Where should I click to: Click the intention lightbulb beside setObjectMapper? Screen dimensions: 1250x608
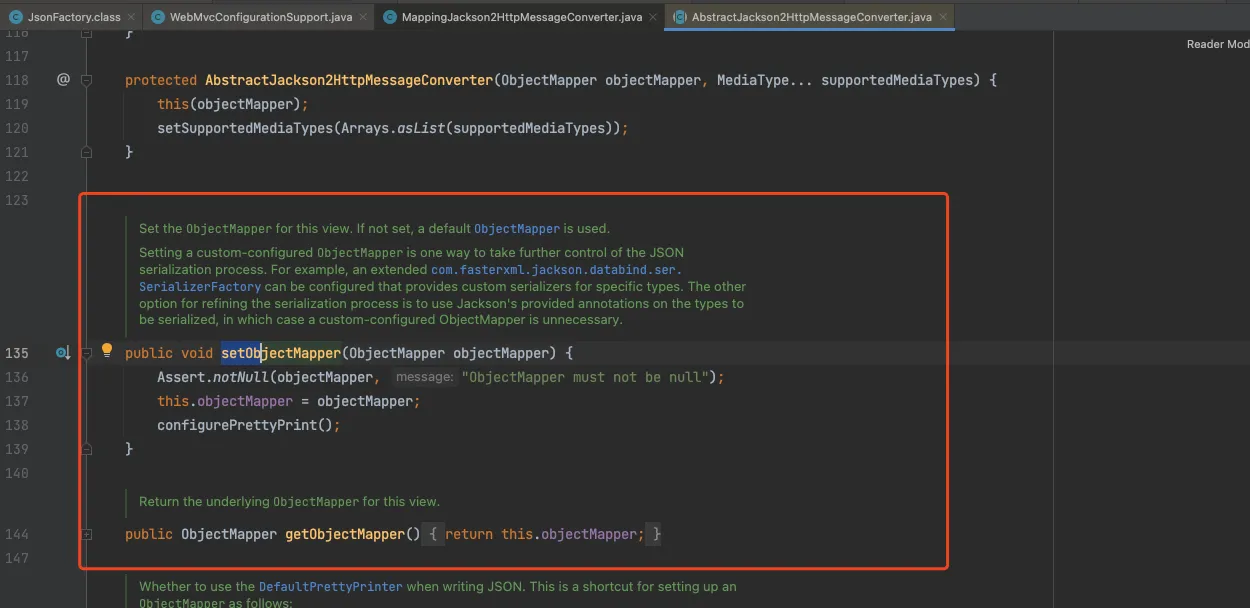[107, 351]
